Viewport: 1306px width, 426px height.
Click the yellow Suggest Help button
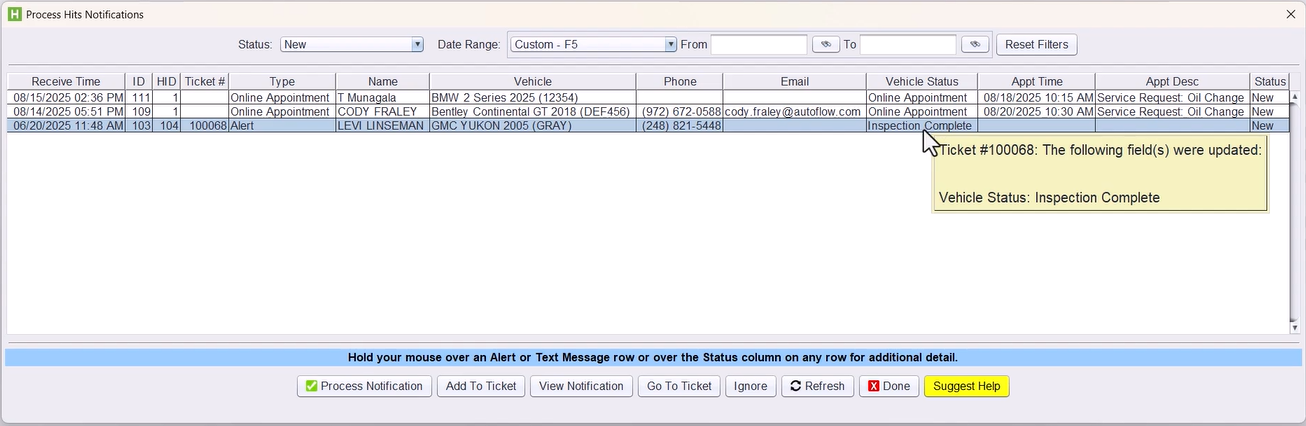[967, 386]
